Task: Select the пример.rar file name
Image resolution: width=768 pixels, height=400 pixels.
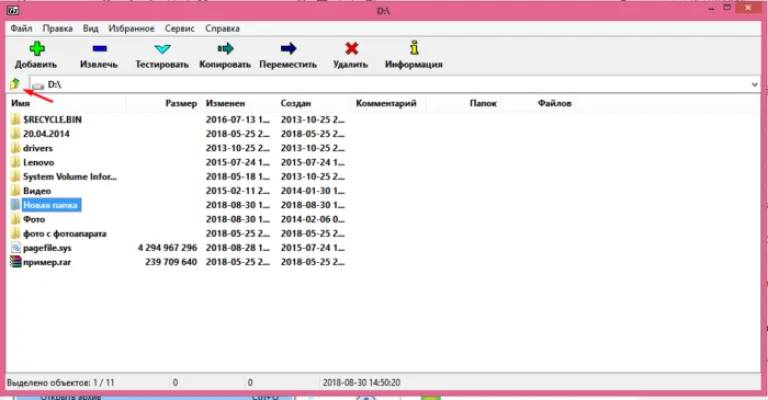Action: [47, 262]
